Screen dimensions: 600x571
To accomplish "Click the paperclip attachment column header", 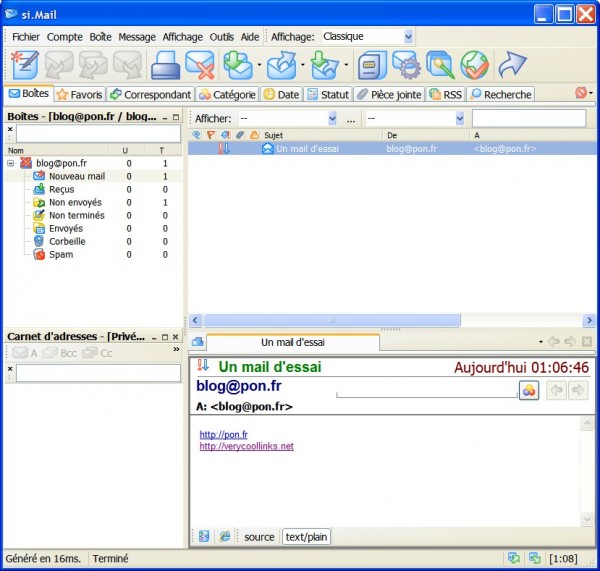I will pos(240,135).
